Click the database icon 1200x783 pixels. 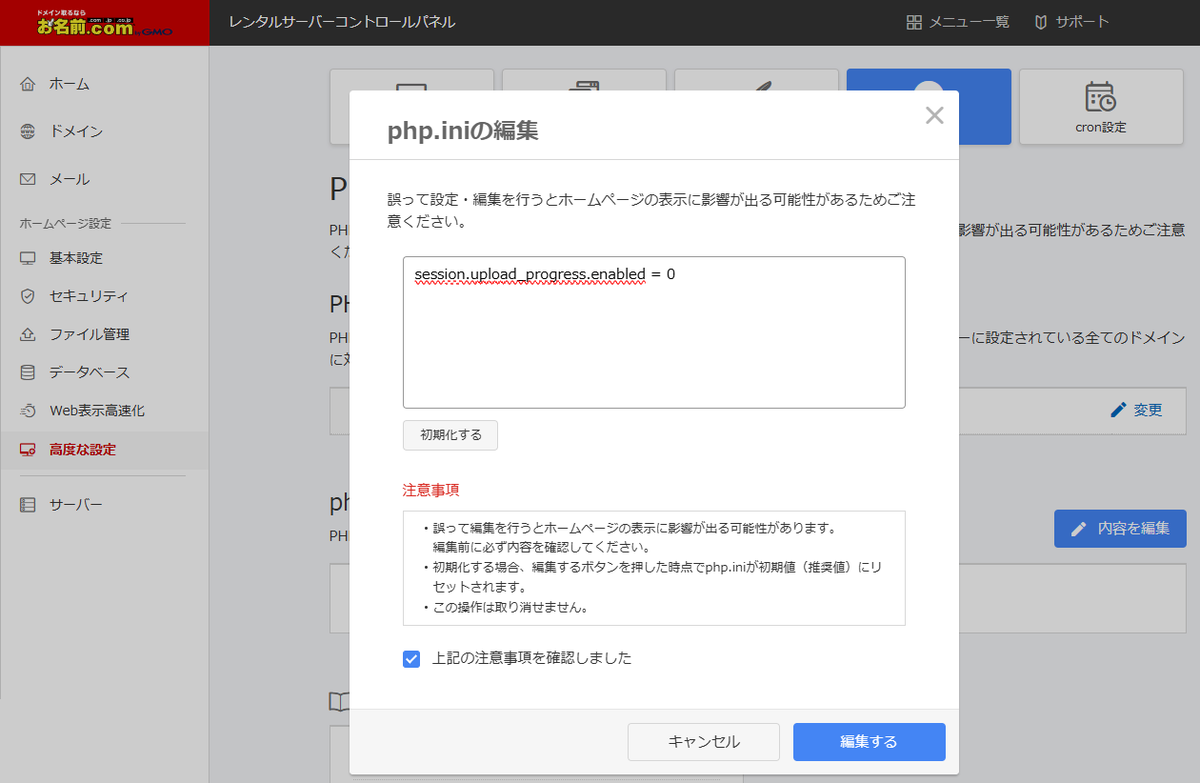[x=28, y=372]
